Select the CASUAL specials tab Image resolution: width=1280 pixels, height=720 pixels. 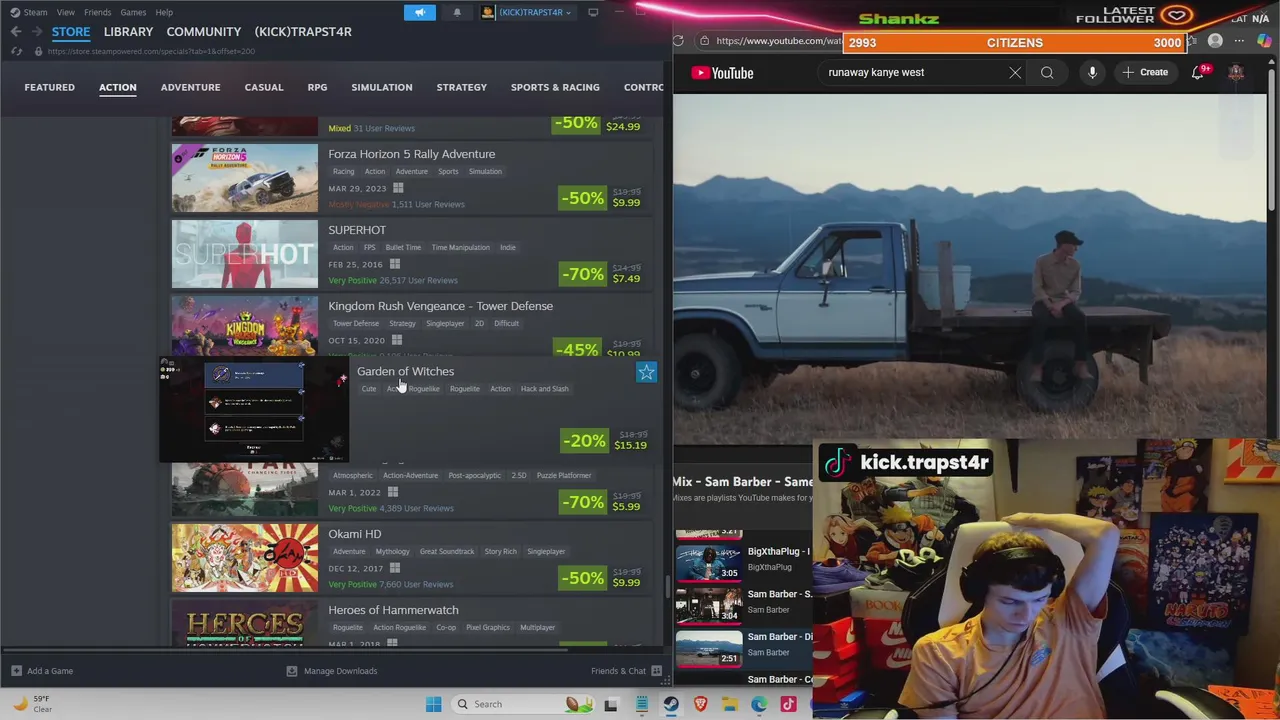coord(264,87)
